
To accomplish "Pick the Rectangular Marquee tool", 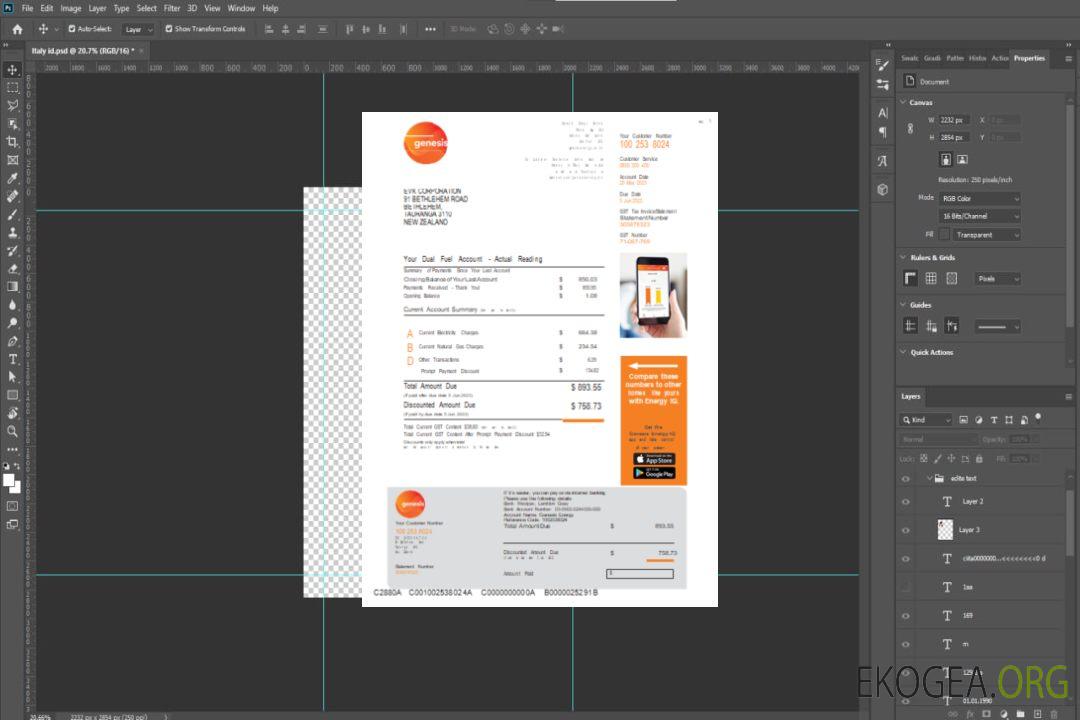I will click(x=12, y=87).
